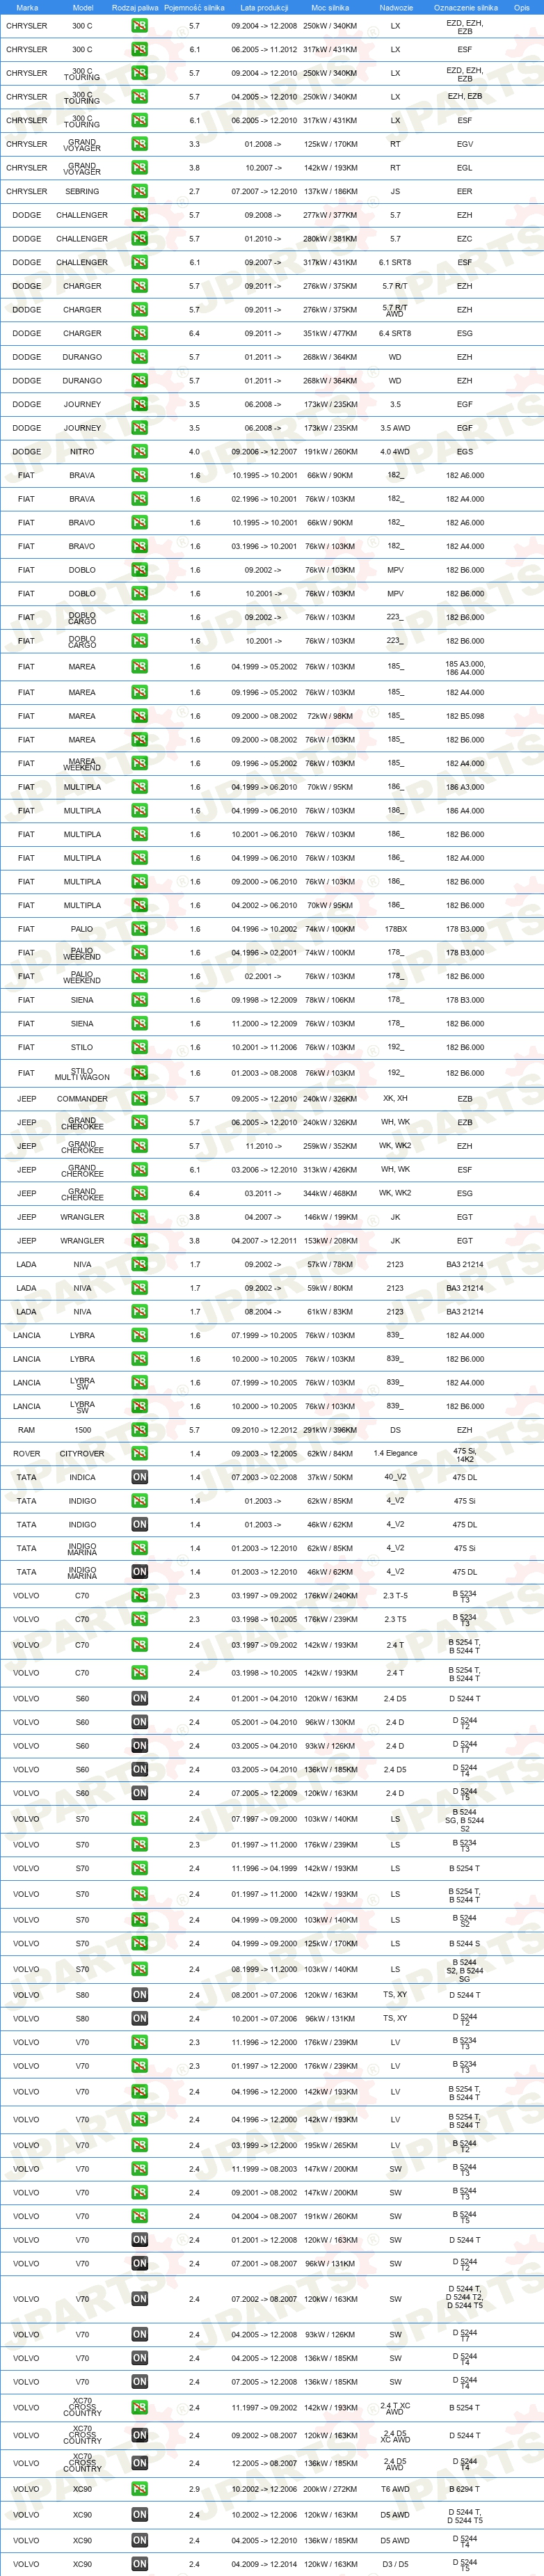Select the SEBRING model cell
The image size is (544, 2576).
82,191
